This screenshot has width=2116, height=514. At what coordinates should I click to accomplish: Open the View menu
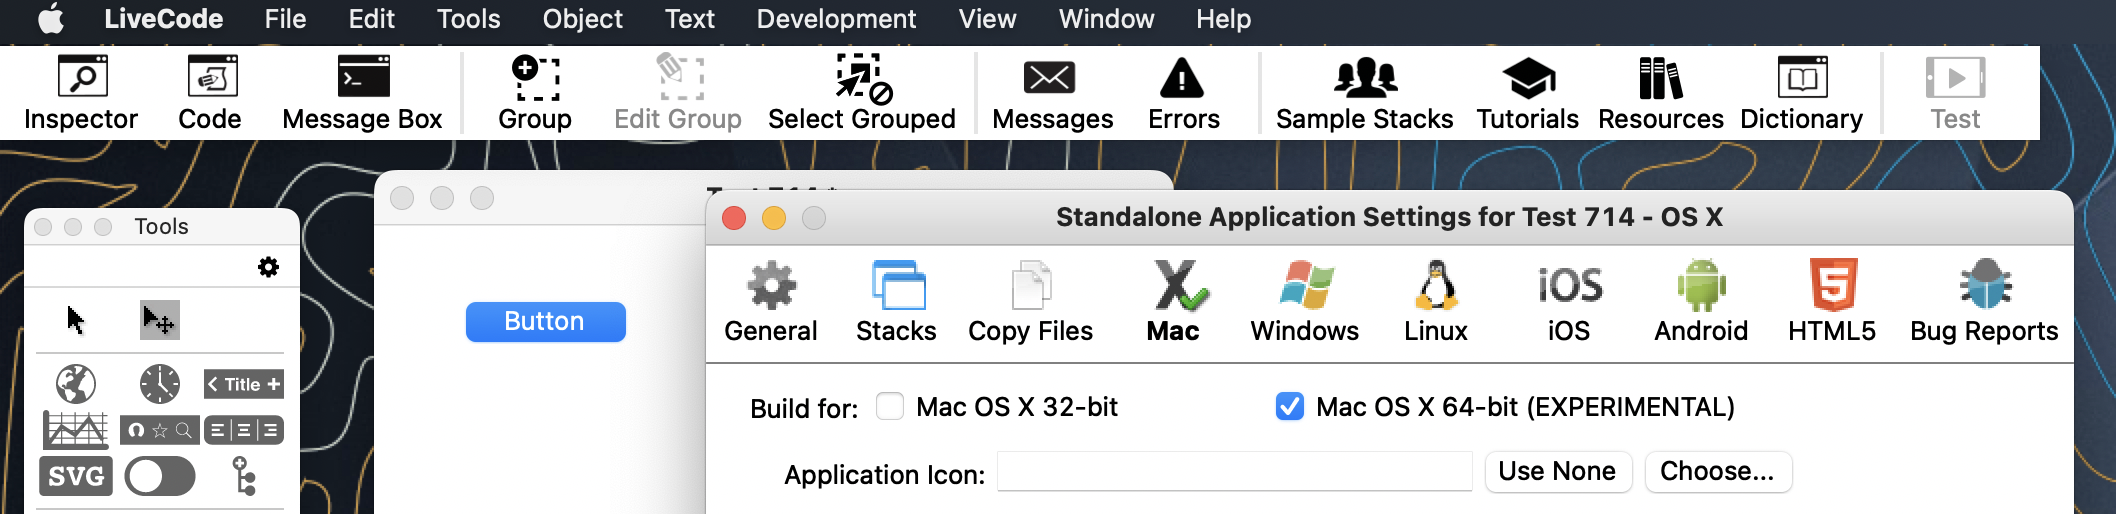987,19
